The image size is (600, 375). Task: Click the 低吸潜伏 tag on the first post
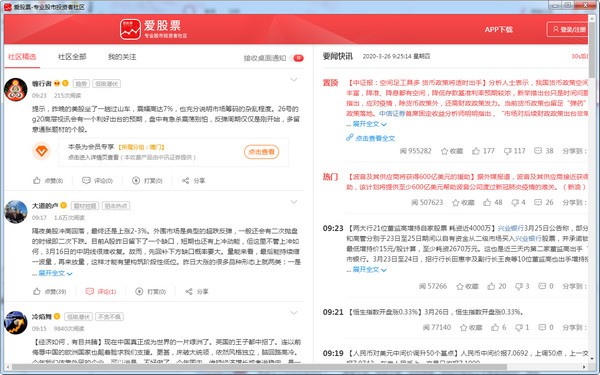[x=106, y=83]
